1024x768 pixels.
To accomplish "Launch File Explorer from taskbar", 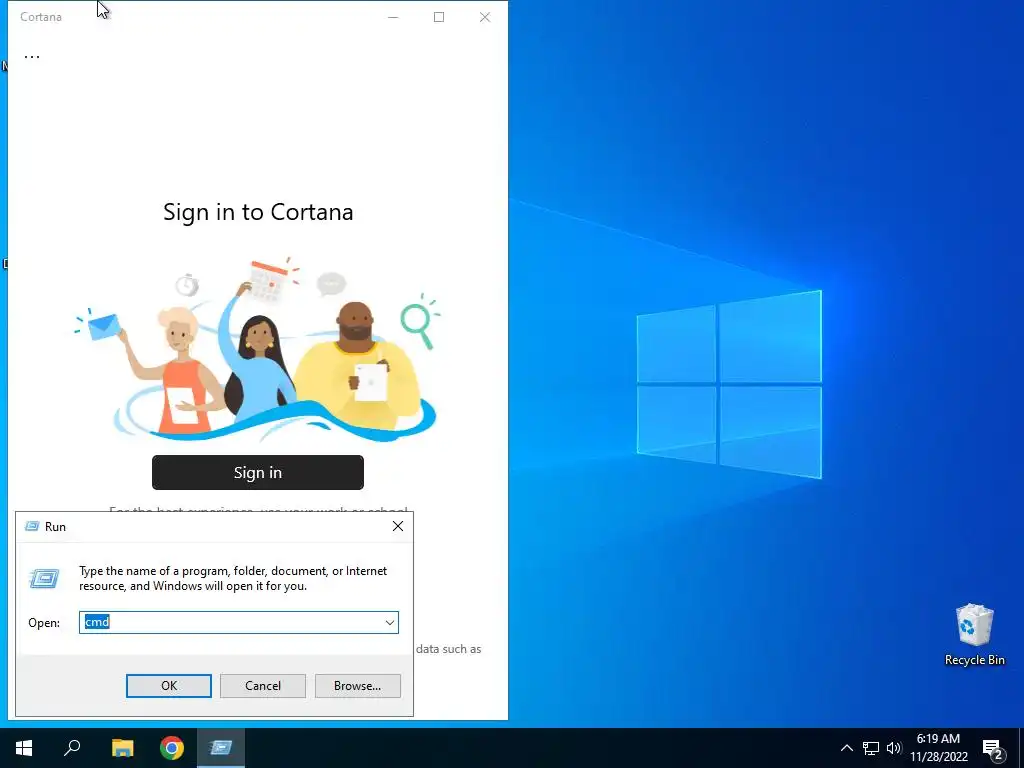I will 122,748.
